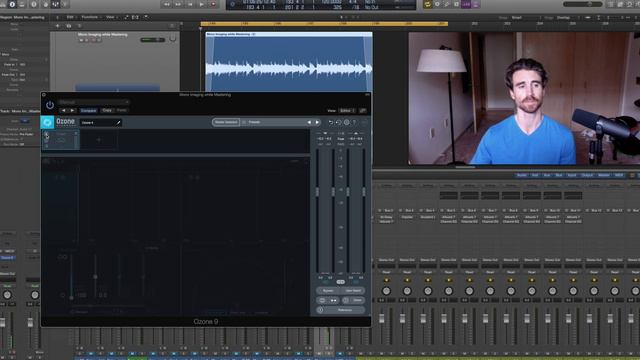Click the Logic rewind transport button
Viewport: 640px width, 360px height.
coord(167,4)
